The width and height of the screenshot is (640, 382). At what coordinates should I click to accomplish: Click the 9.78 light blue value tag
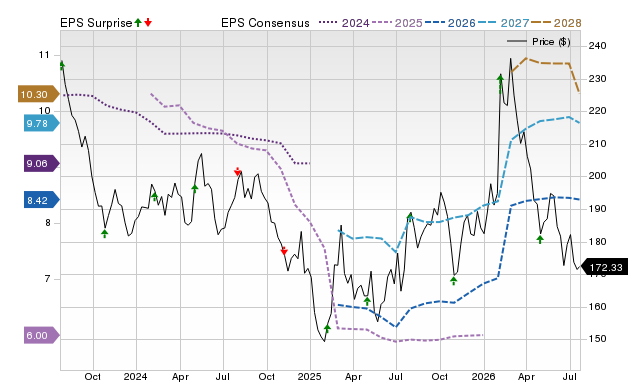pos(41,123)
